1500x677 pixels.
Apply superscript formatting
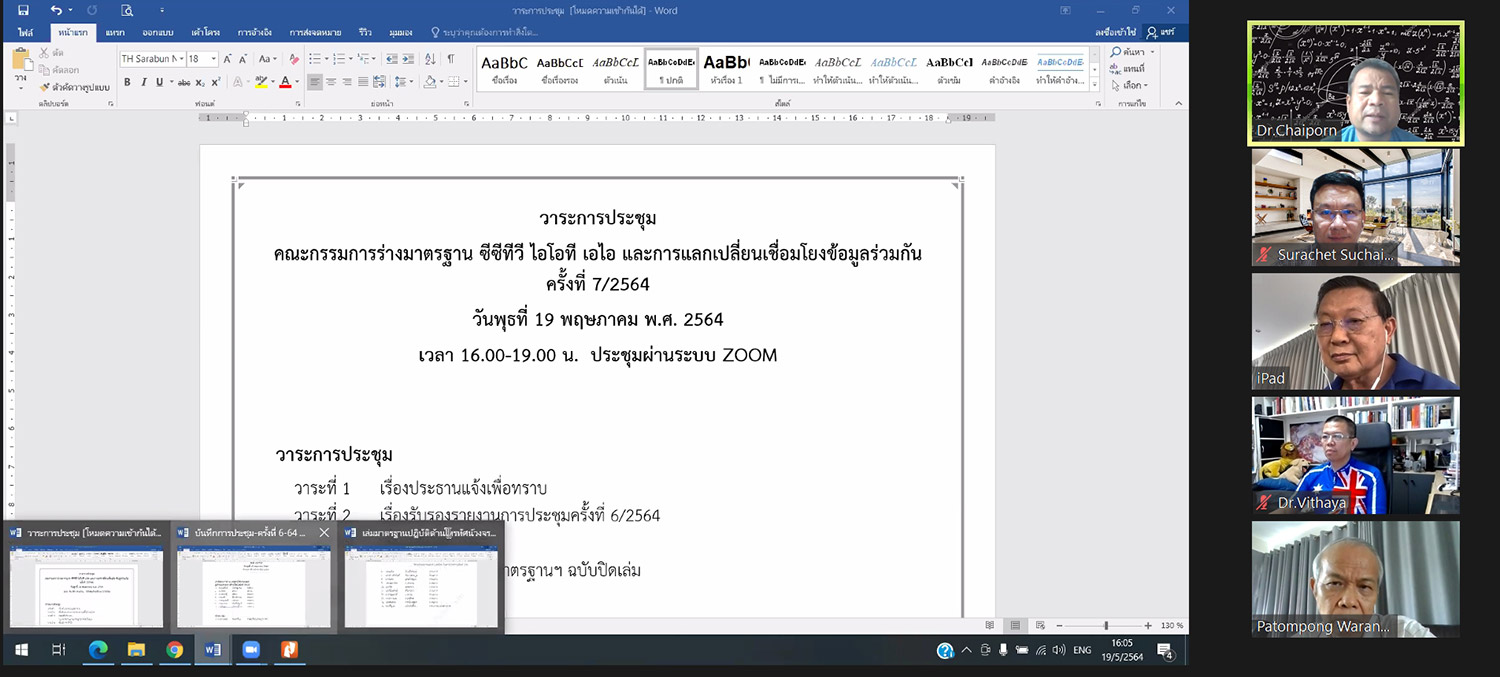click(215, 82)
